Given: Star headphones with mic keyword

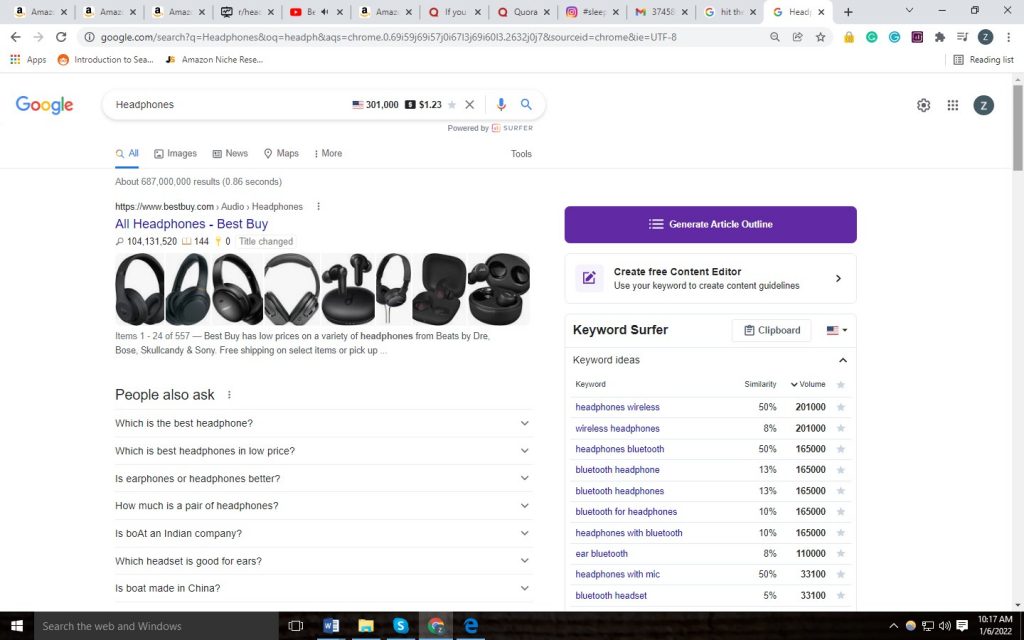Looking at the screenshot, I should pyautogui.click(x=841, y=575).
